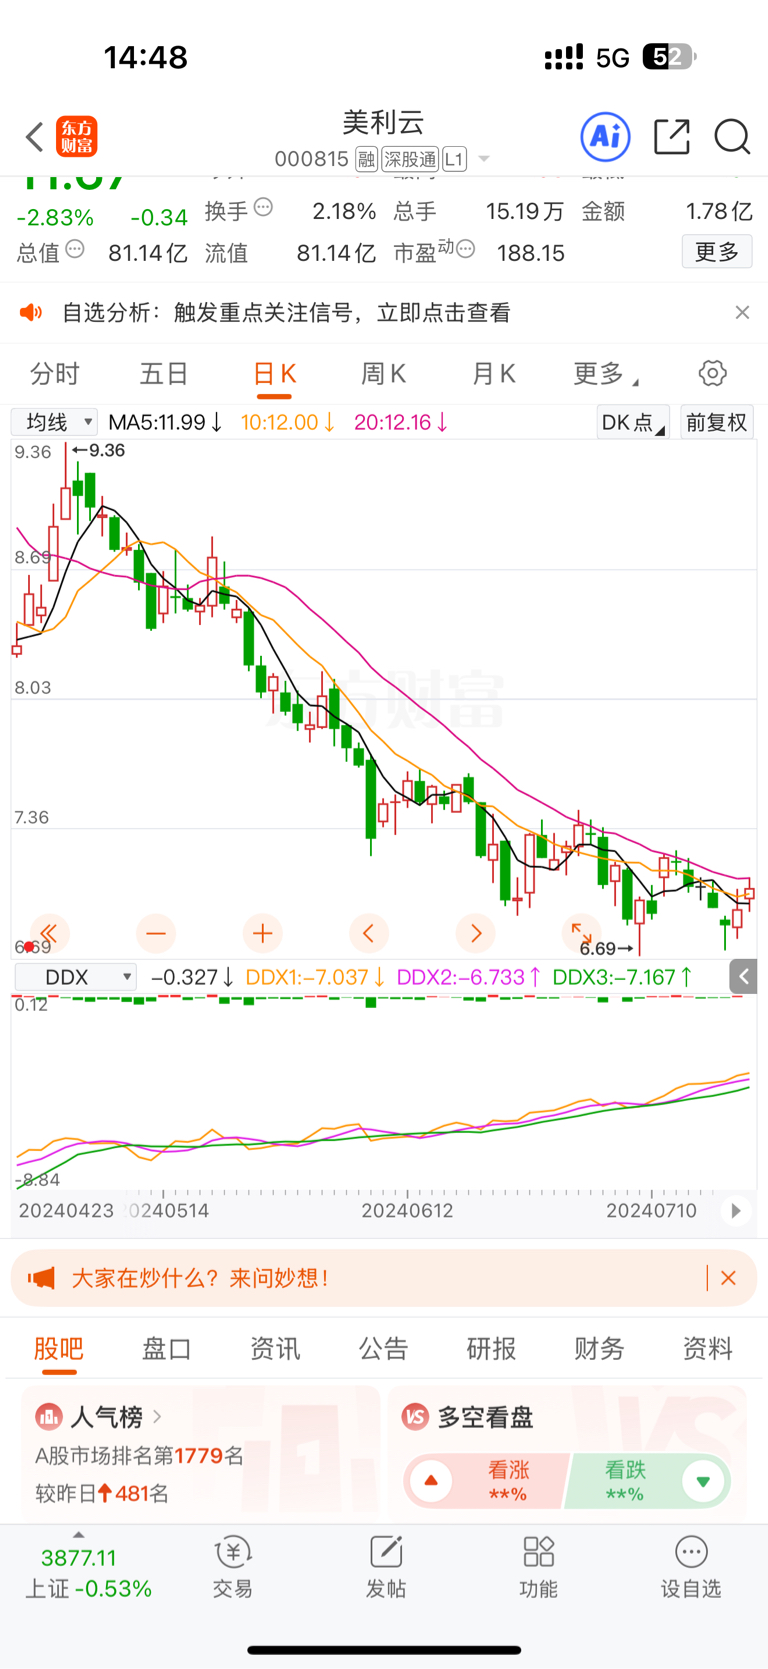Open the 交易 trade icon
This screenshot has height=1669, width=768.
233,1552
